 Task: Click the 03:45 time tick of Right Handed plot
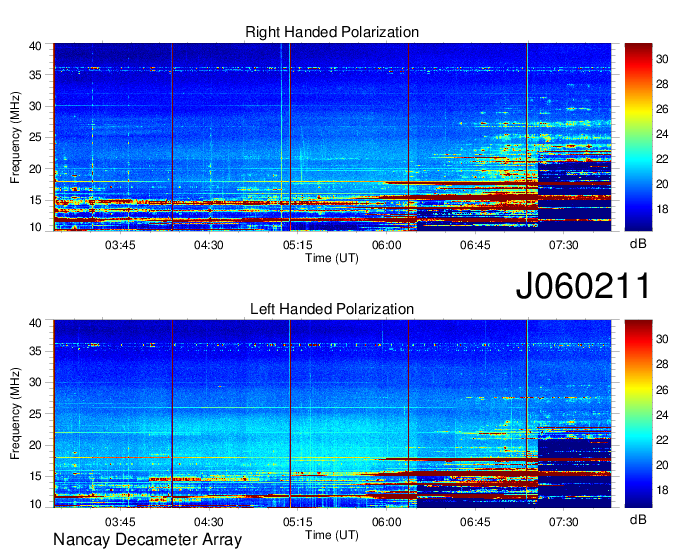point(120,245)
